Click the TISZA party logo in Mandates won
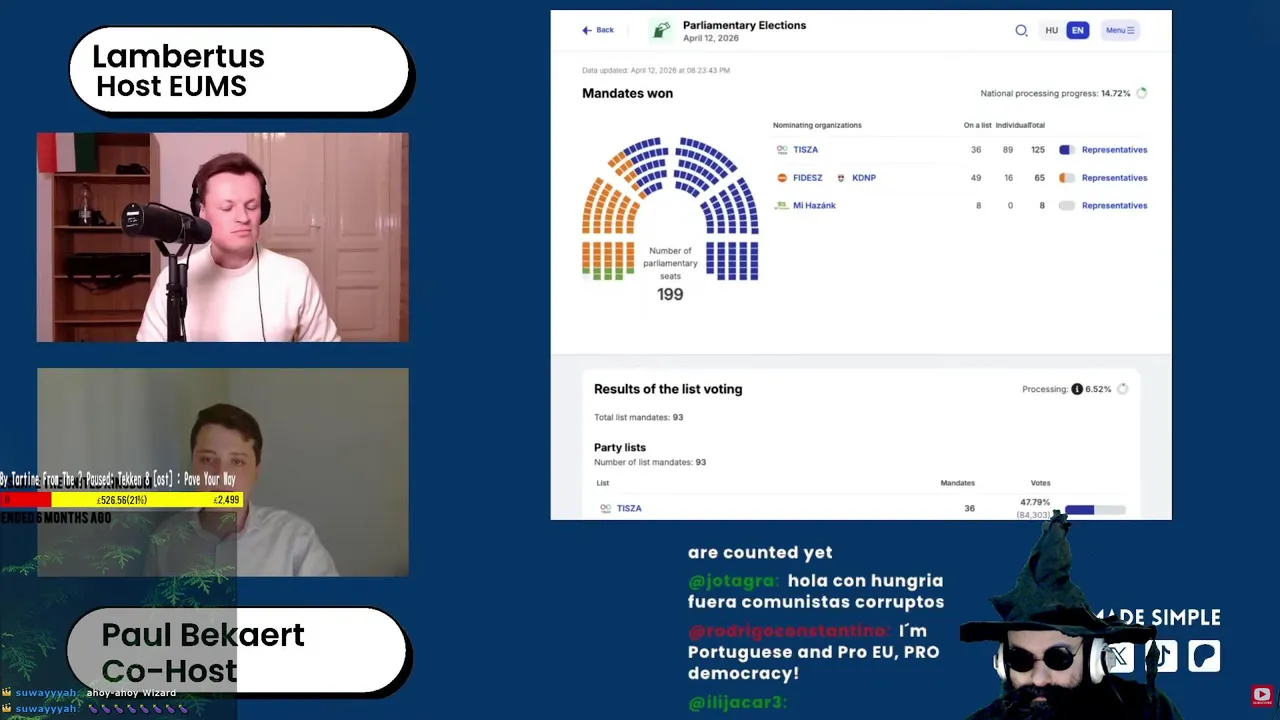The image size is (1280, 720). 782,150
